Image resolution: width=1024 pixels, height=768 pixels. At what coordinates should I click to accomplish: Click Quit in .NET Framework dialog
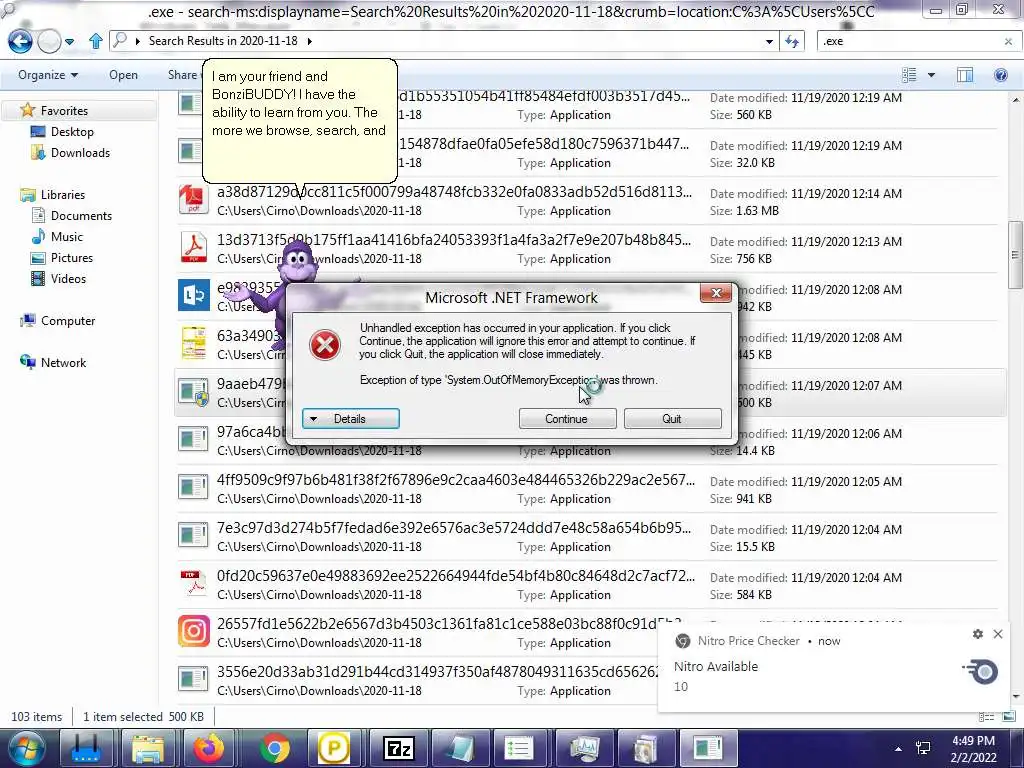[672, 419]
